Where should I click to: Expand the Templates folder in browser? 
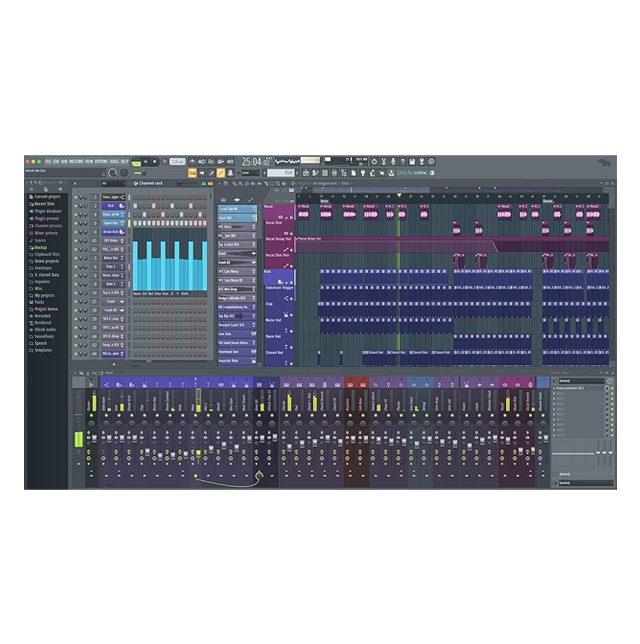click(x=40, y=350)
